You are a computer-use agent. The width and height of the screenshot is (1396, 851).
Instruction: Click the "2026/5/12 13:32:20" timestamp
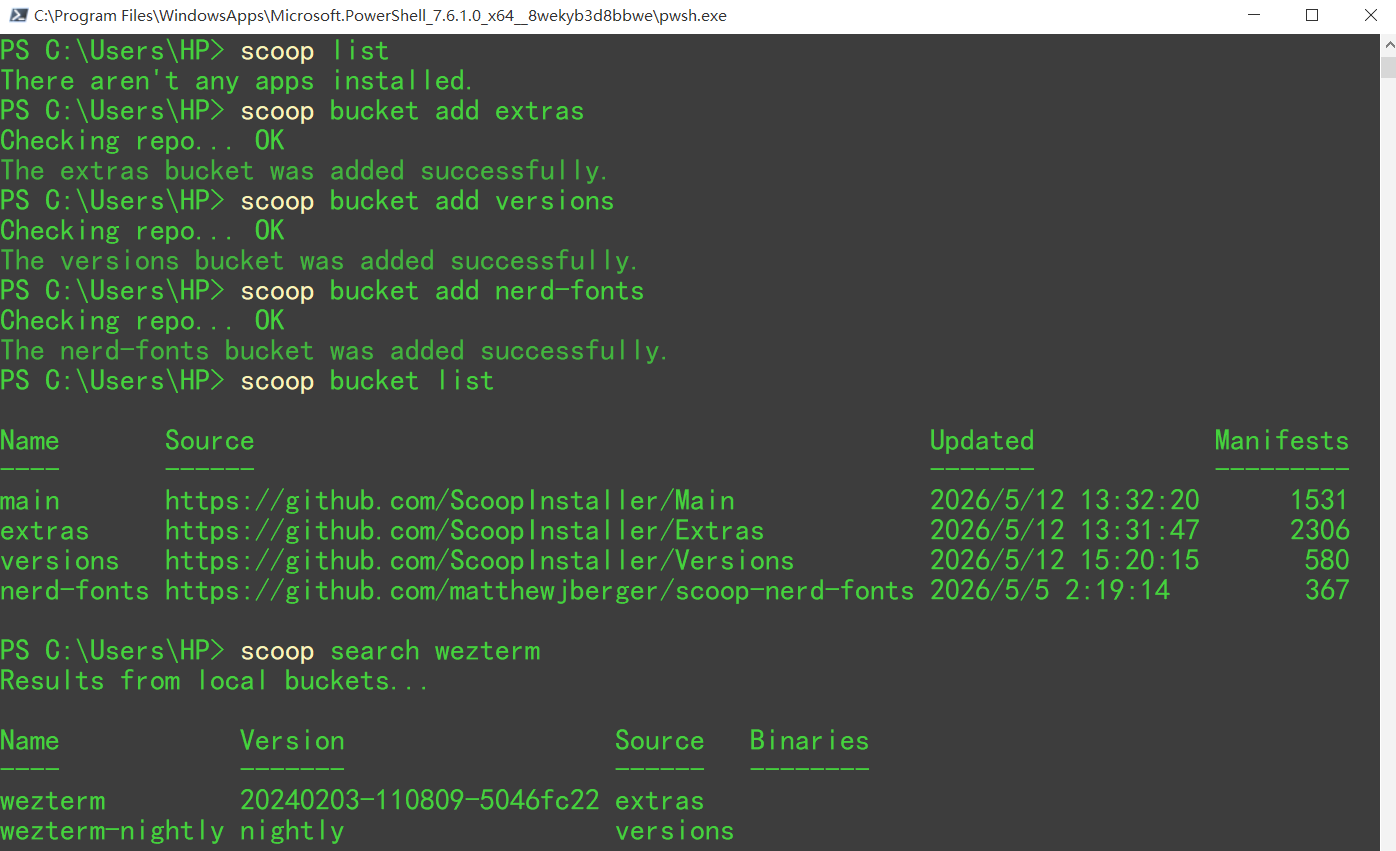(1065, 501)
